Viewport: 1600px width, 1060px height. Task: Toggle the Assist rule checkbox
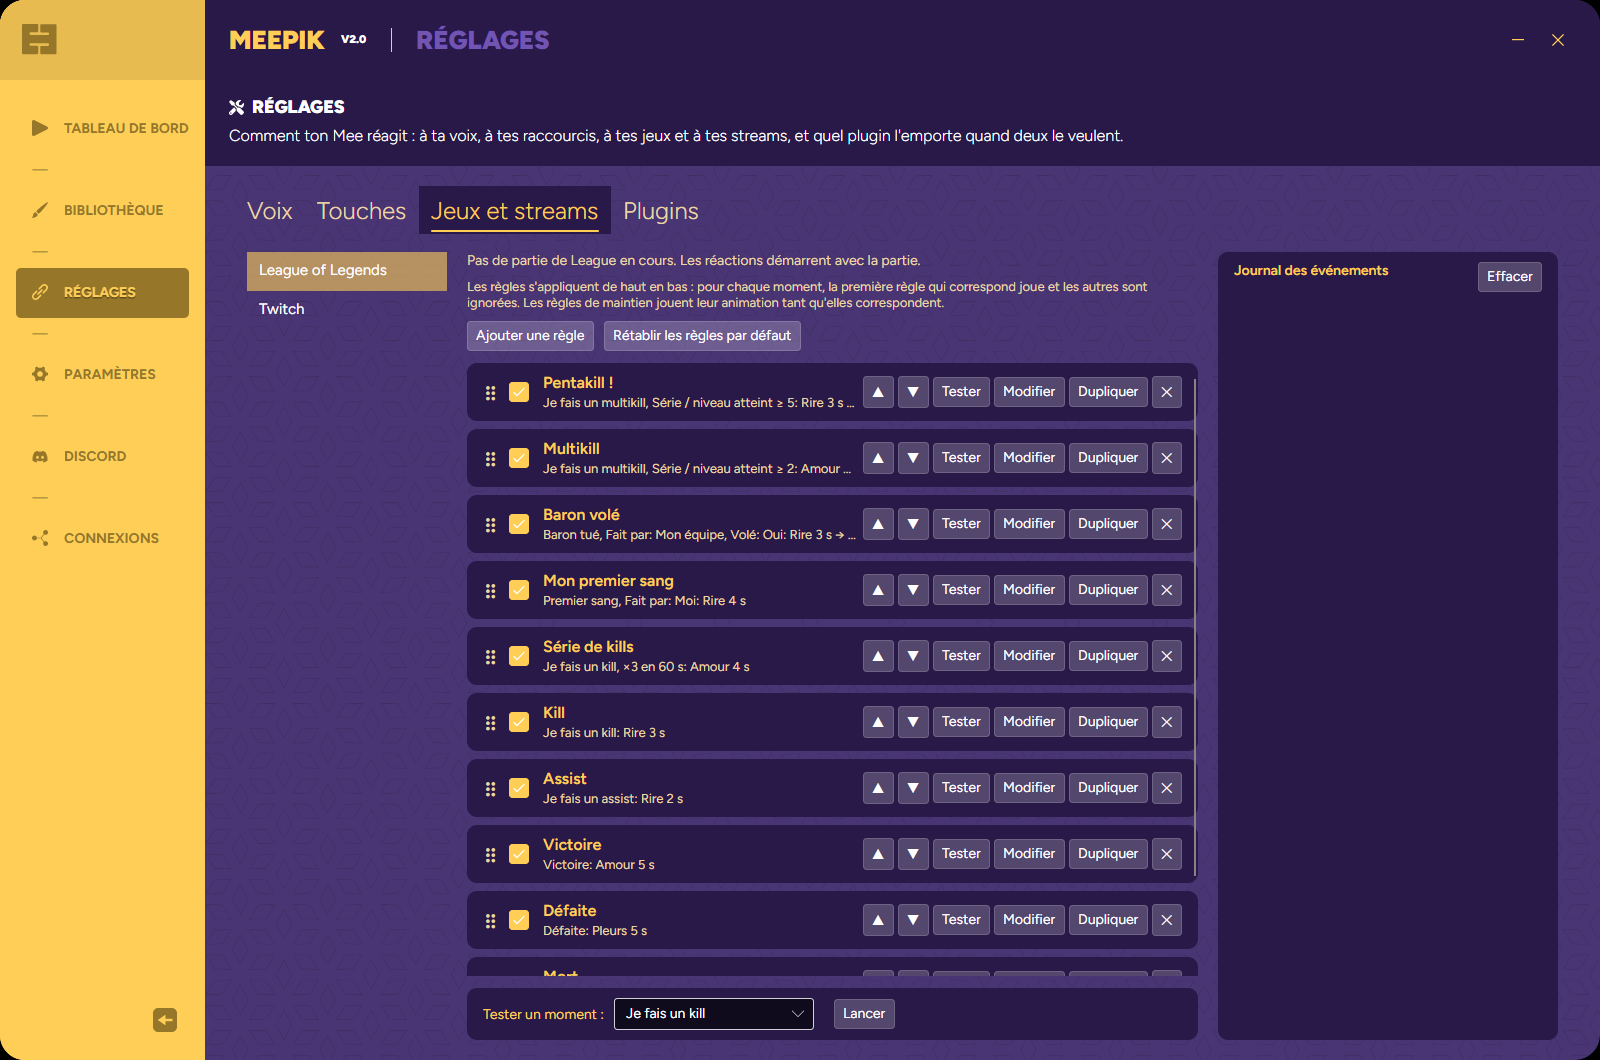pos(519,788)
